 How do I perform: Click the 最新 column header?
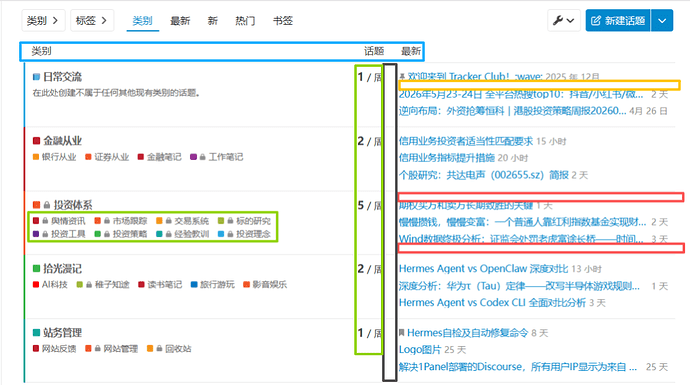click(x=411, y=51)
